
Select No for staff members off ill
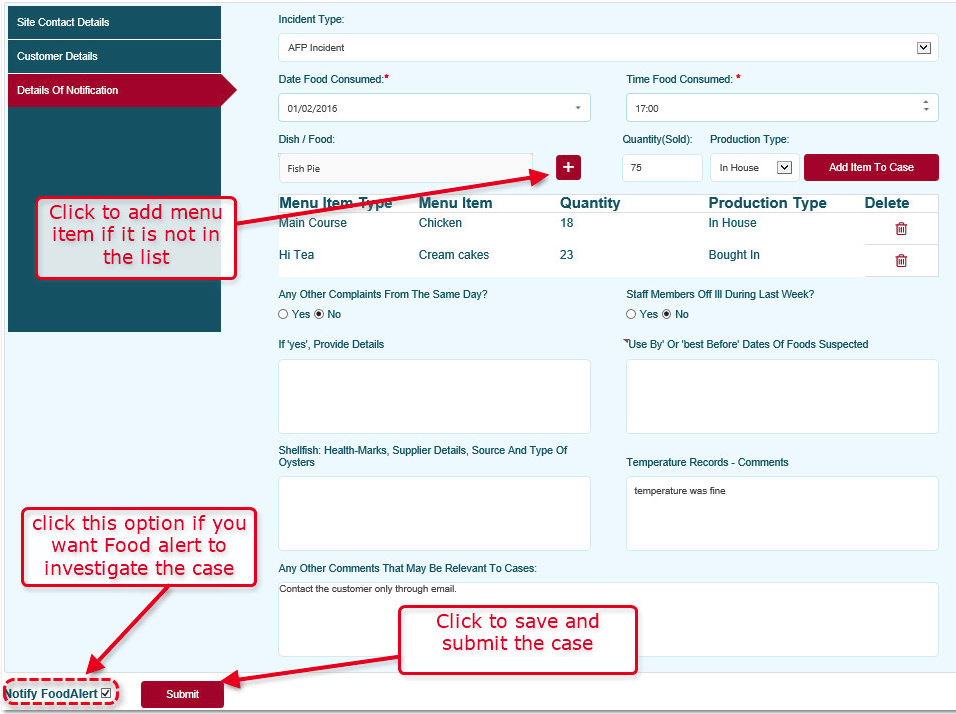(667, 314)
